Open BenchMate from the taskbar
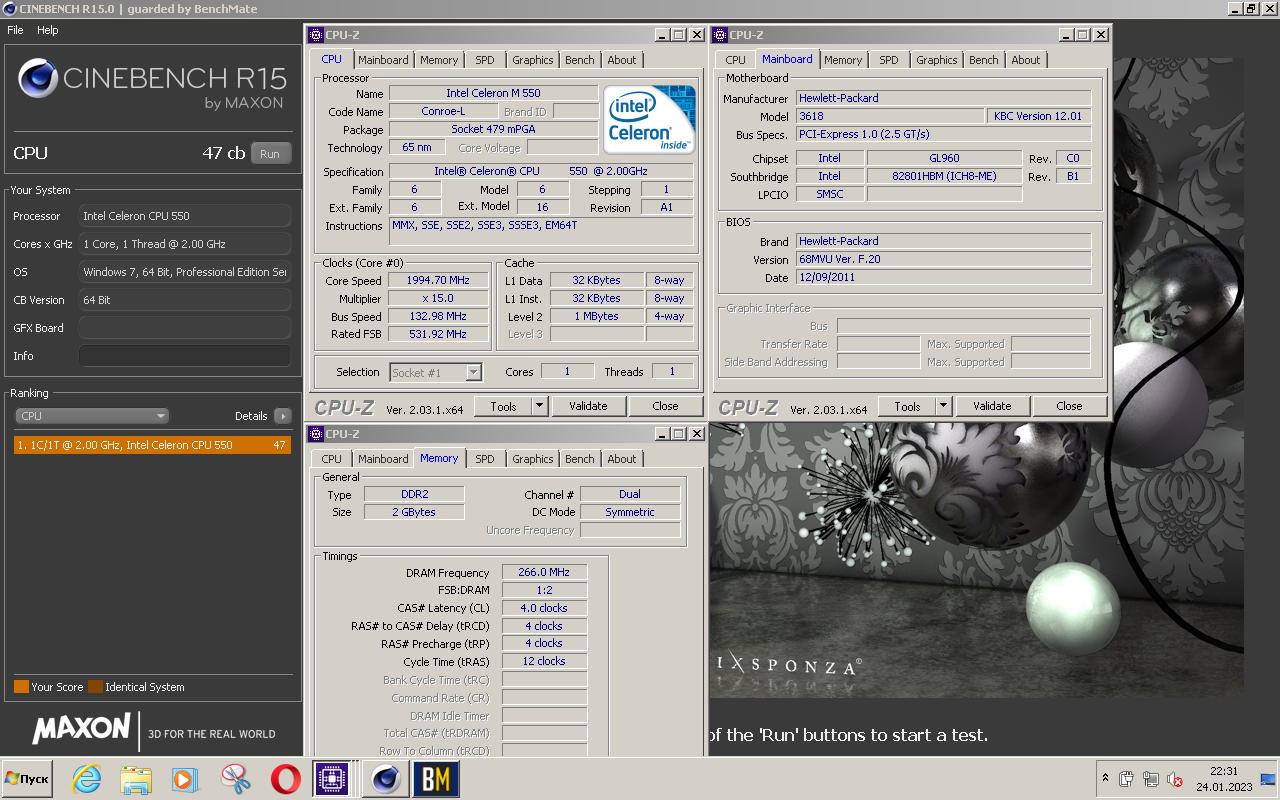 [x=435, y=779]
